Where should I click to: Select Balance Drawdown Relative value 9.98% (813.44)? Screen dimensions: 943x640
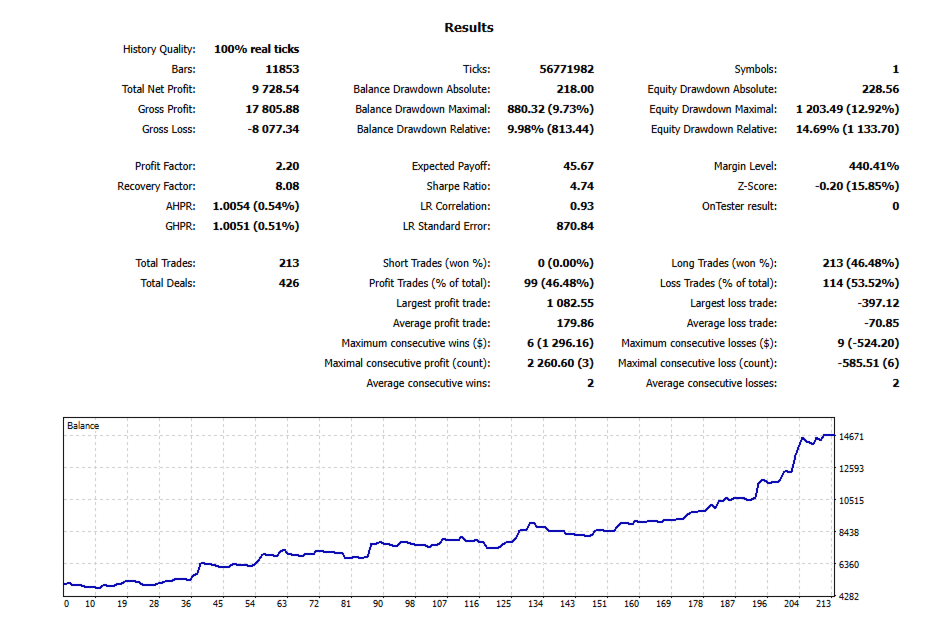(x=550, y=129)
